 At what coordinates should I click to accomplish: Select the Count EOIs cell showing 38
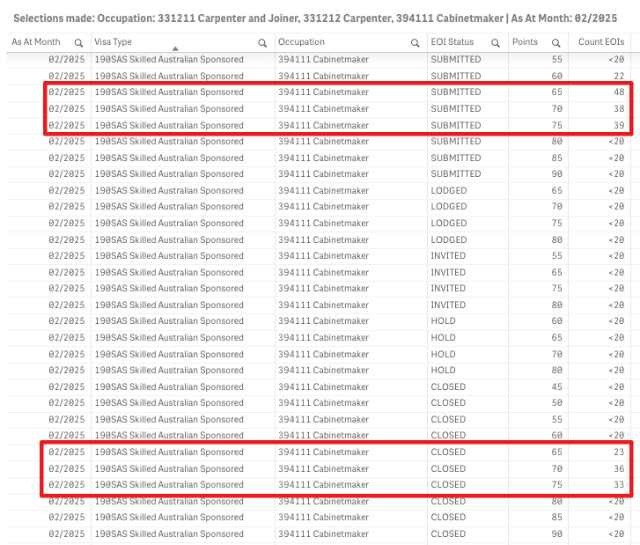coord(618,109)
